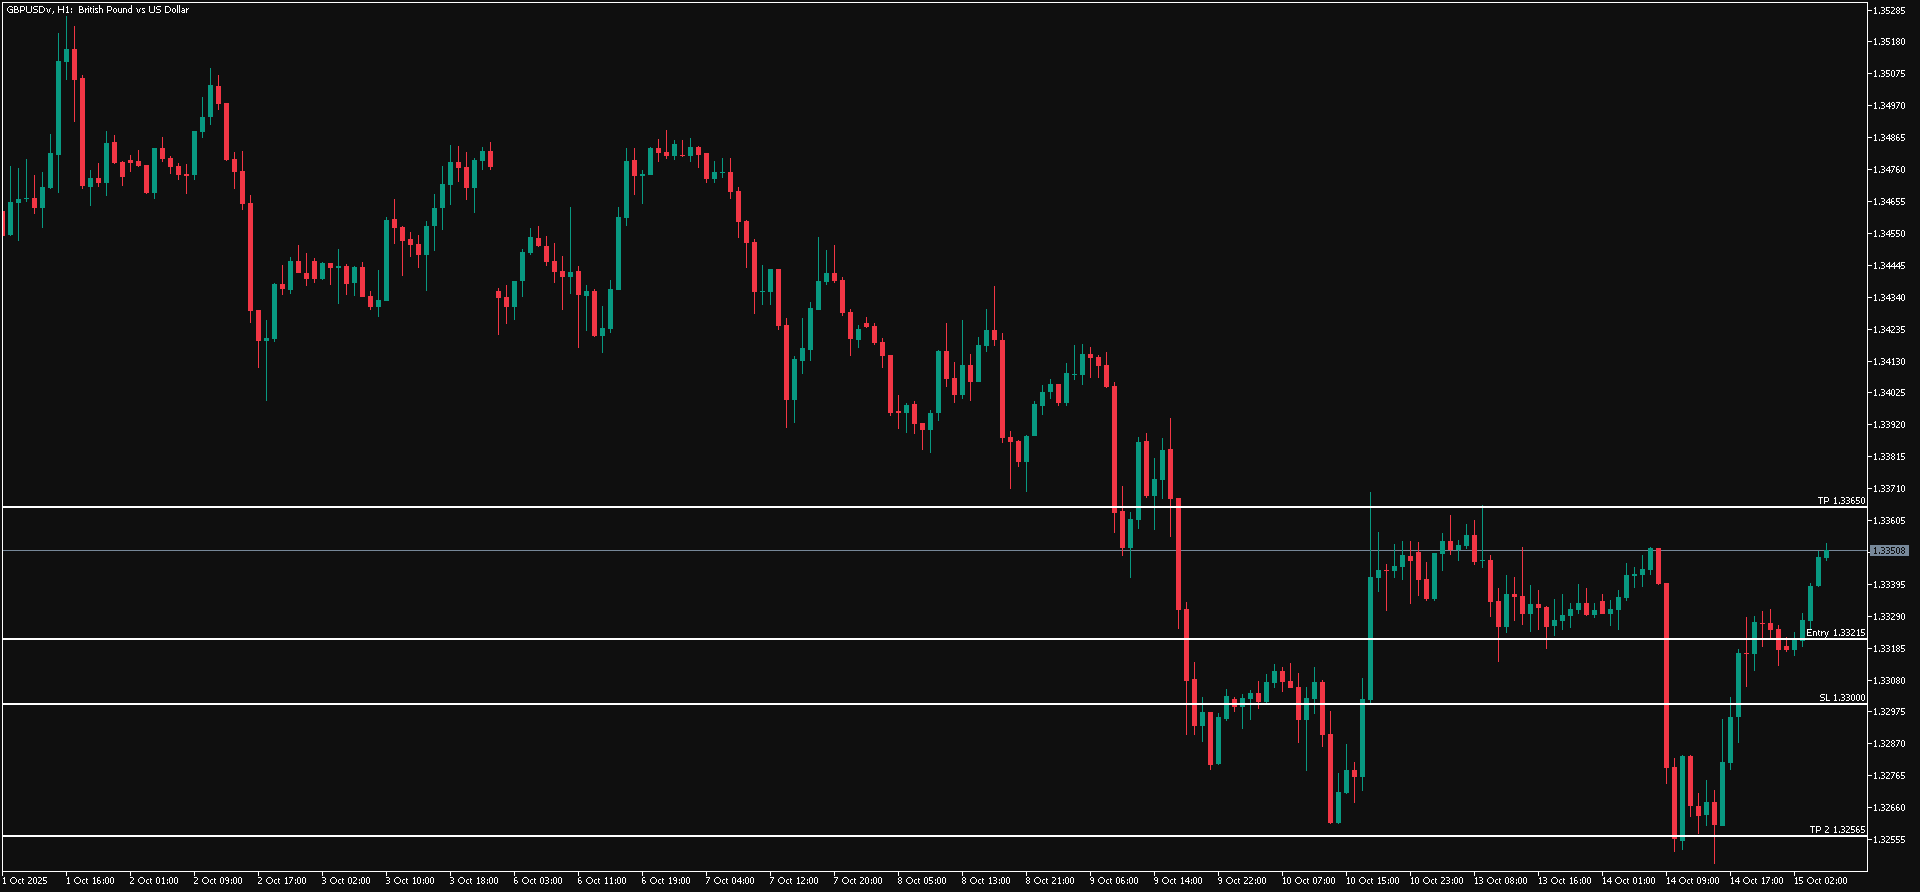Click the 1.34865 price scale value
The image size is (1920, 892).
point(1889,138)
